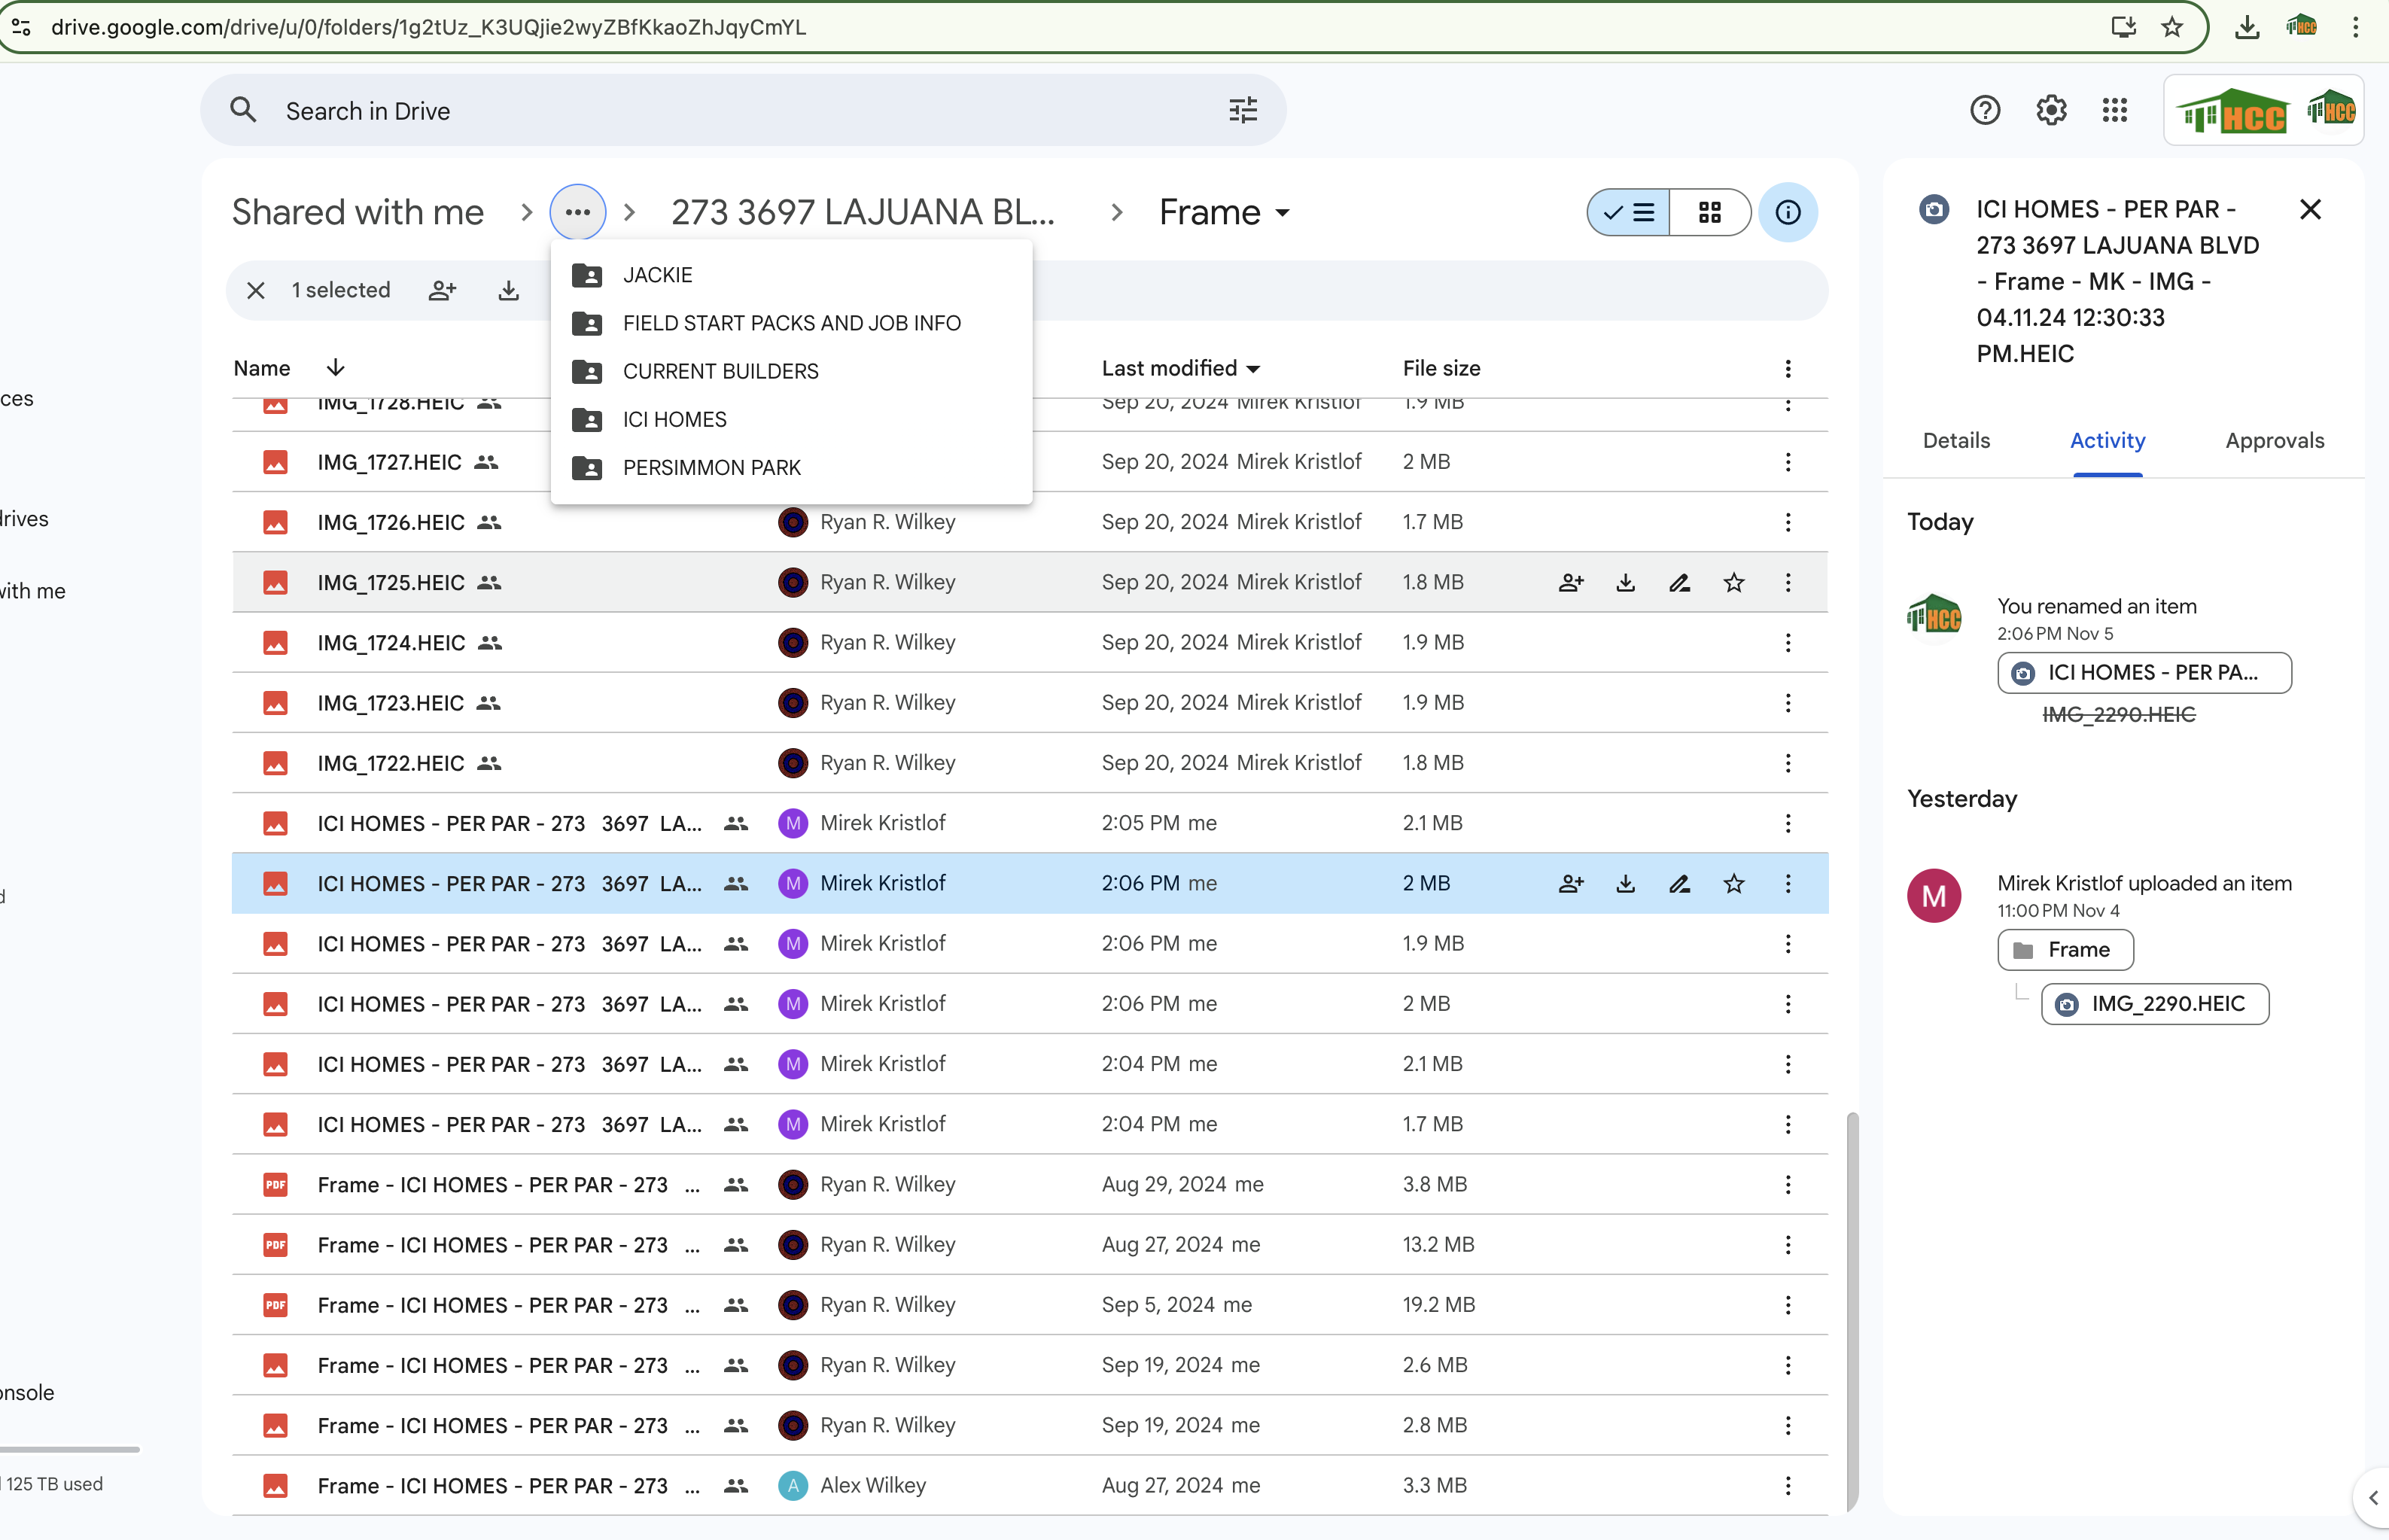Bookmark this page with the star icon
2389x1540 pixels.
click(x=2172, y=27)
